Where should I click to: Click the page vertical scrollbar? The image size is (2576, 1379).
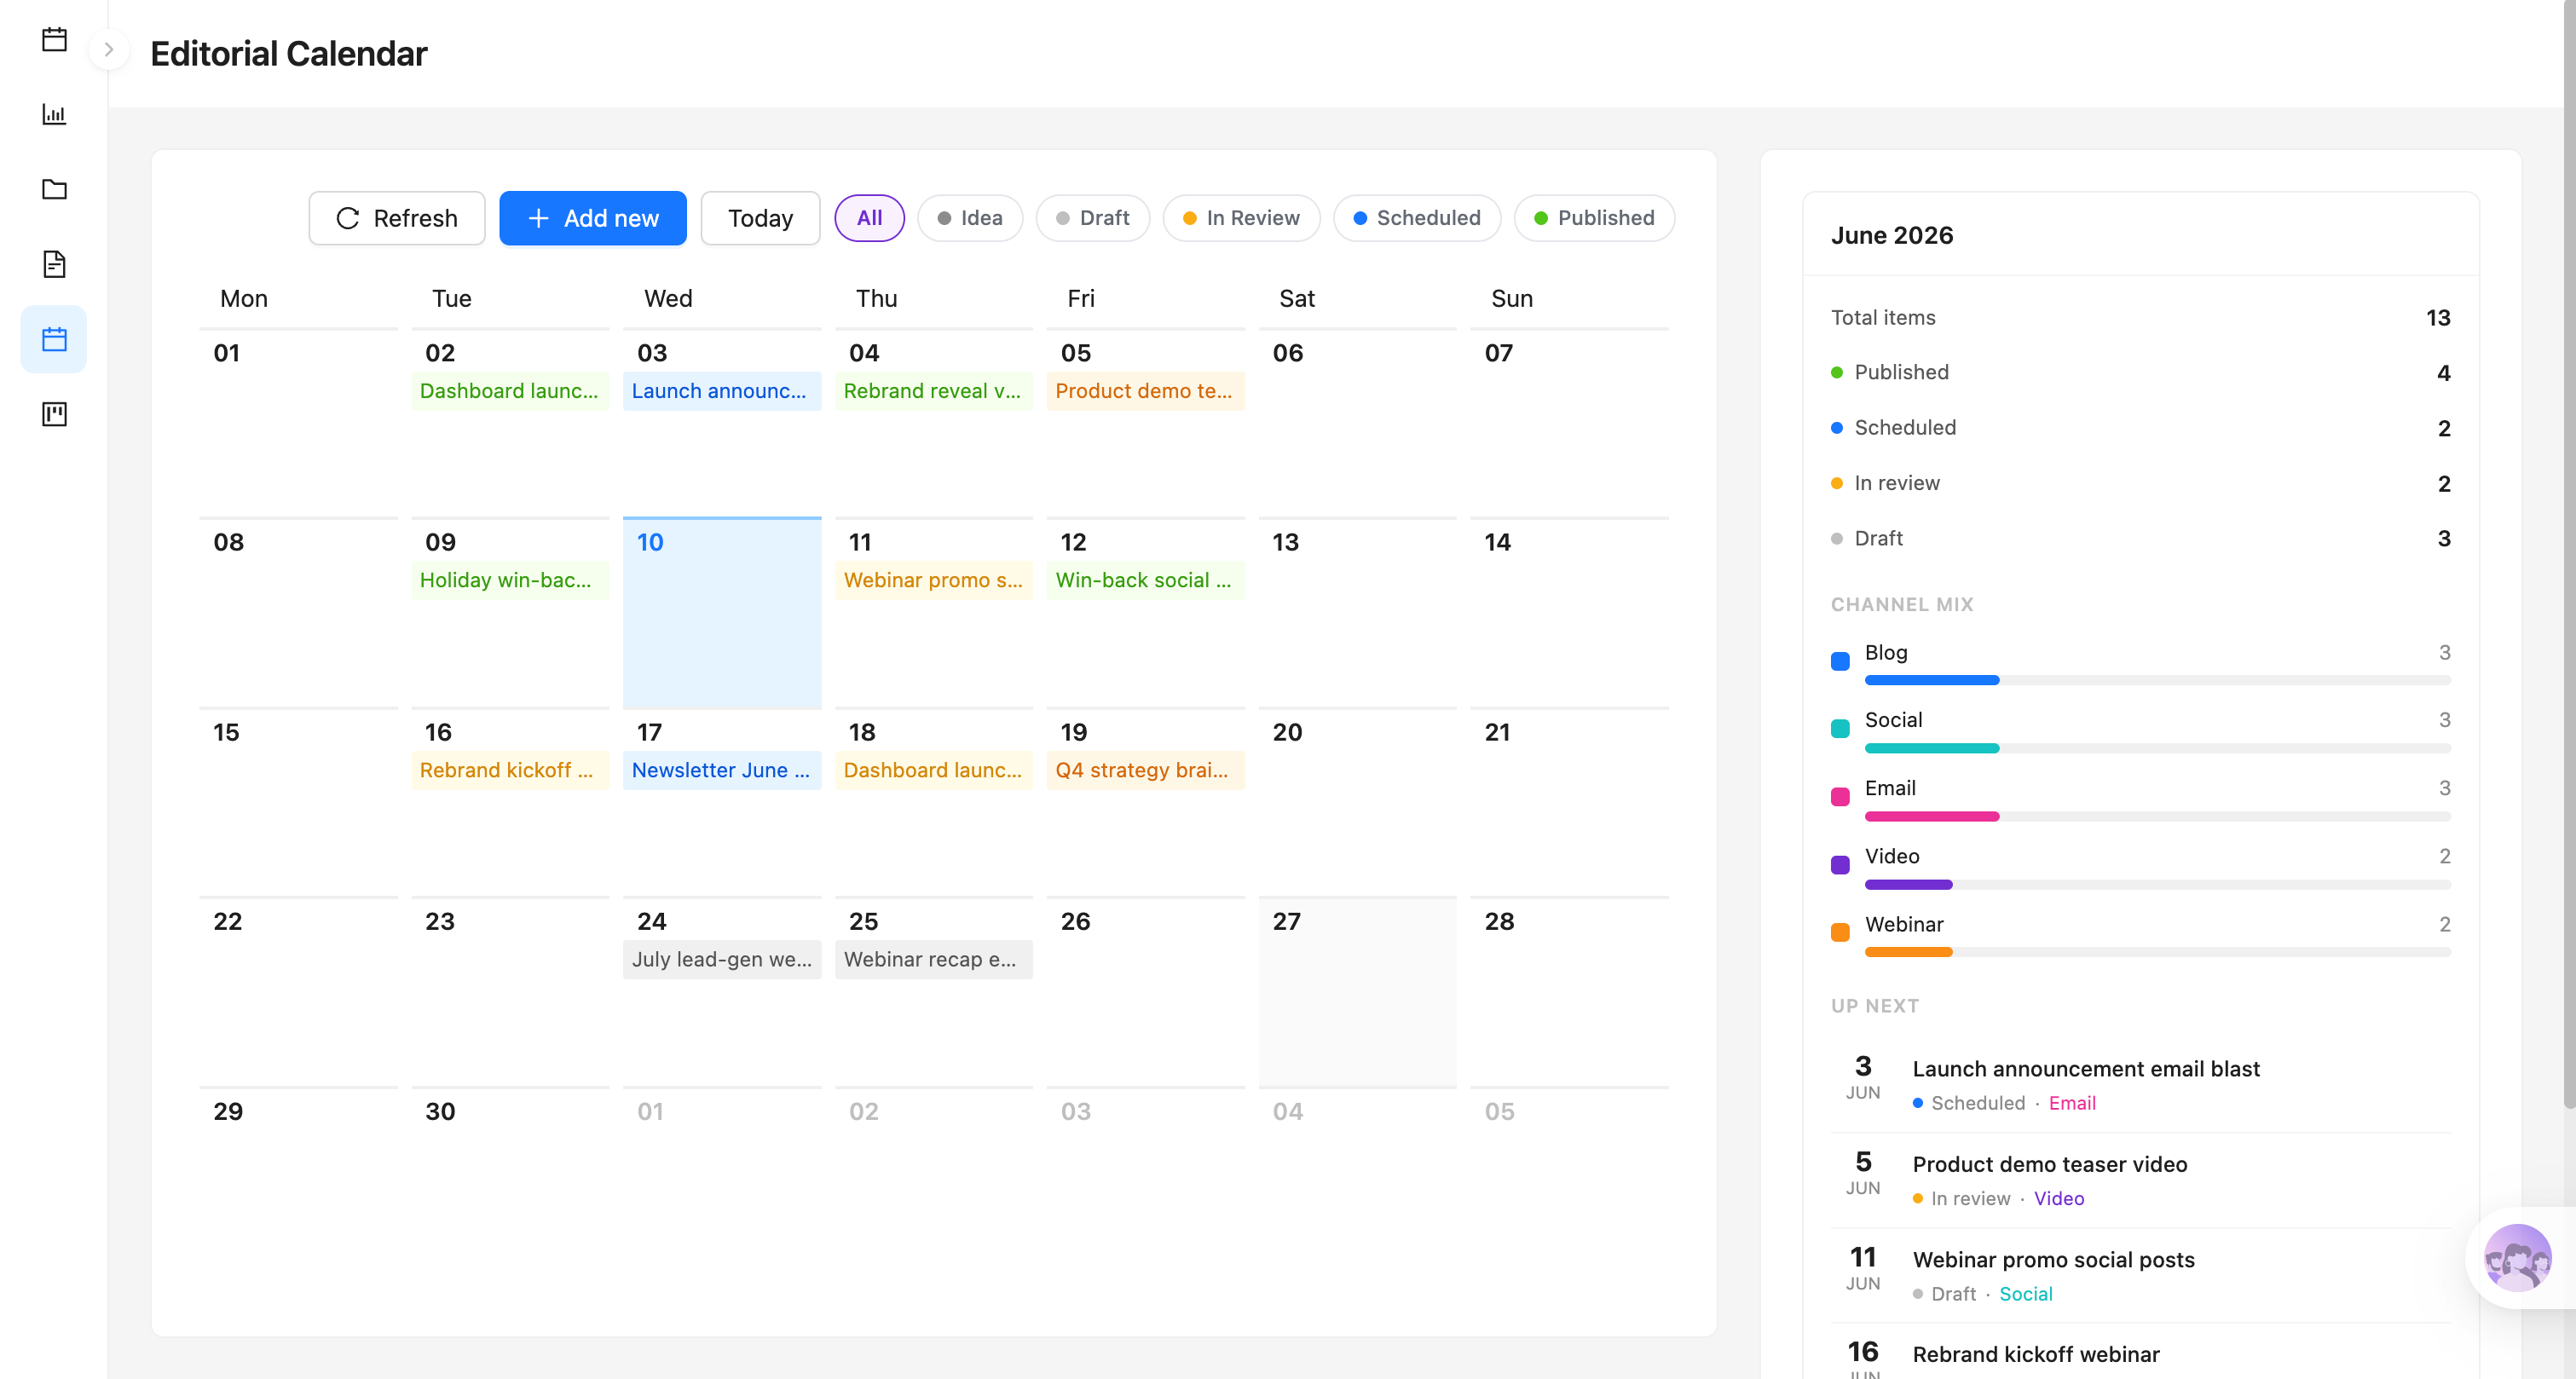pos(2569,554)
